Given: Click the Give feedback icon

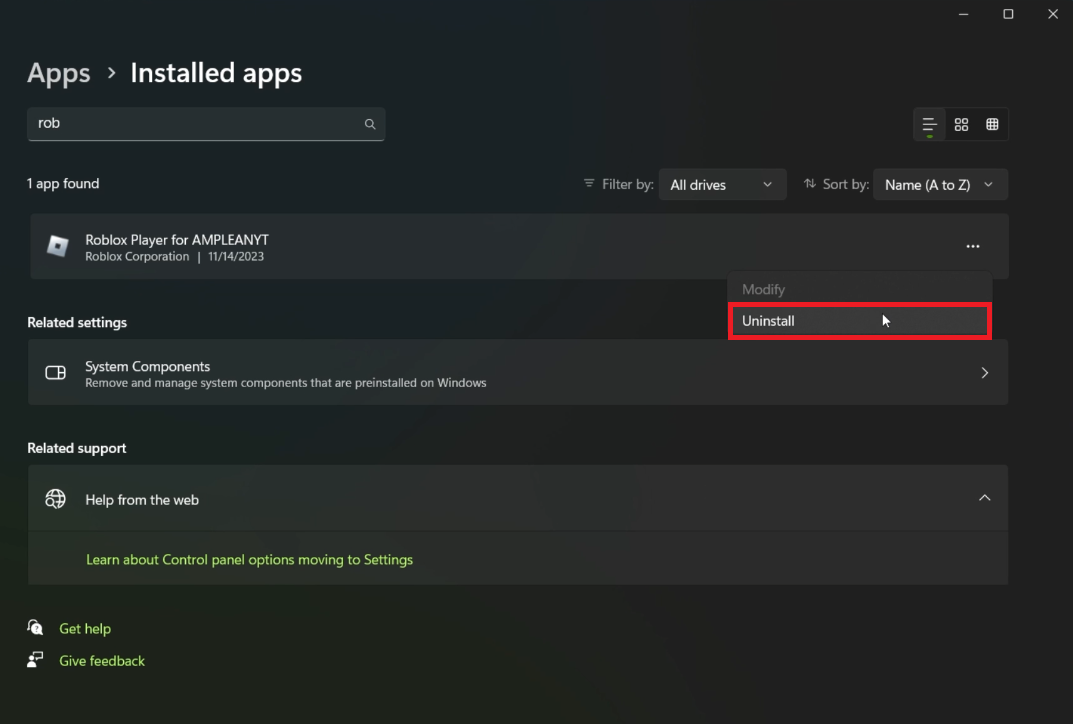Looking at the screenshot, I should coord(36,660).
